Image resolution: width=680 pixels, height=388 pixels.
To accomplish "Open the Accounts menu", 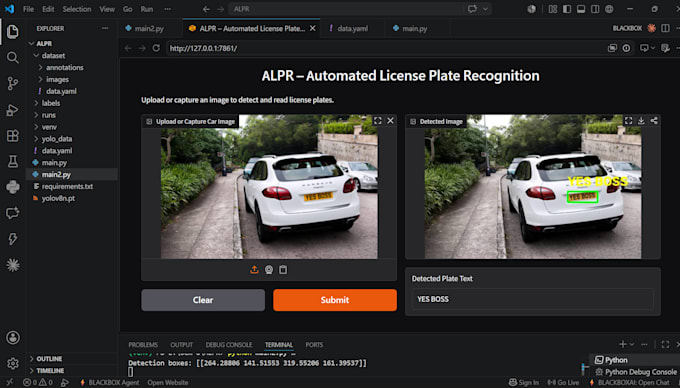I will pyautogui.click(x=13, y=337).
